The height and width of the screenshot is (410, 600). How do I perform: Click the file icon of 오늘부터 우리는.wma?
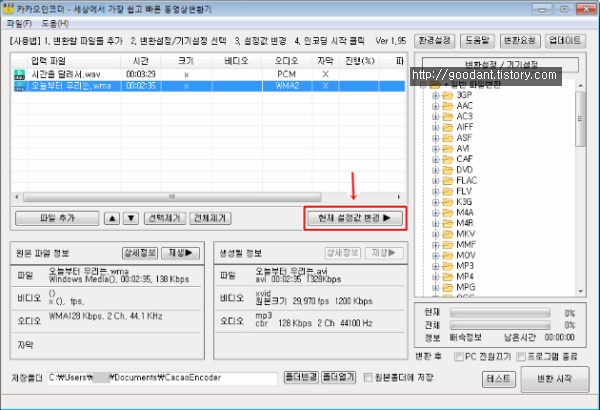click(19, 86)
